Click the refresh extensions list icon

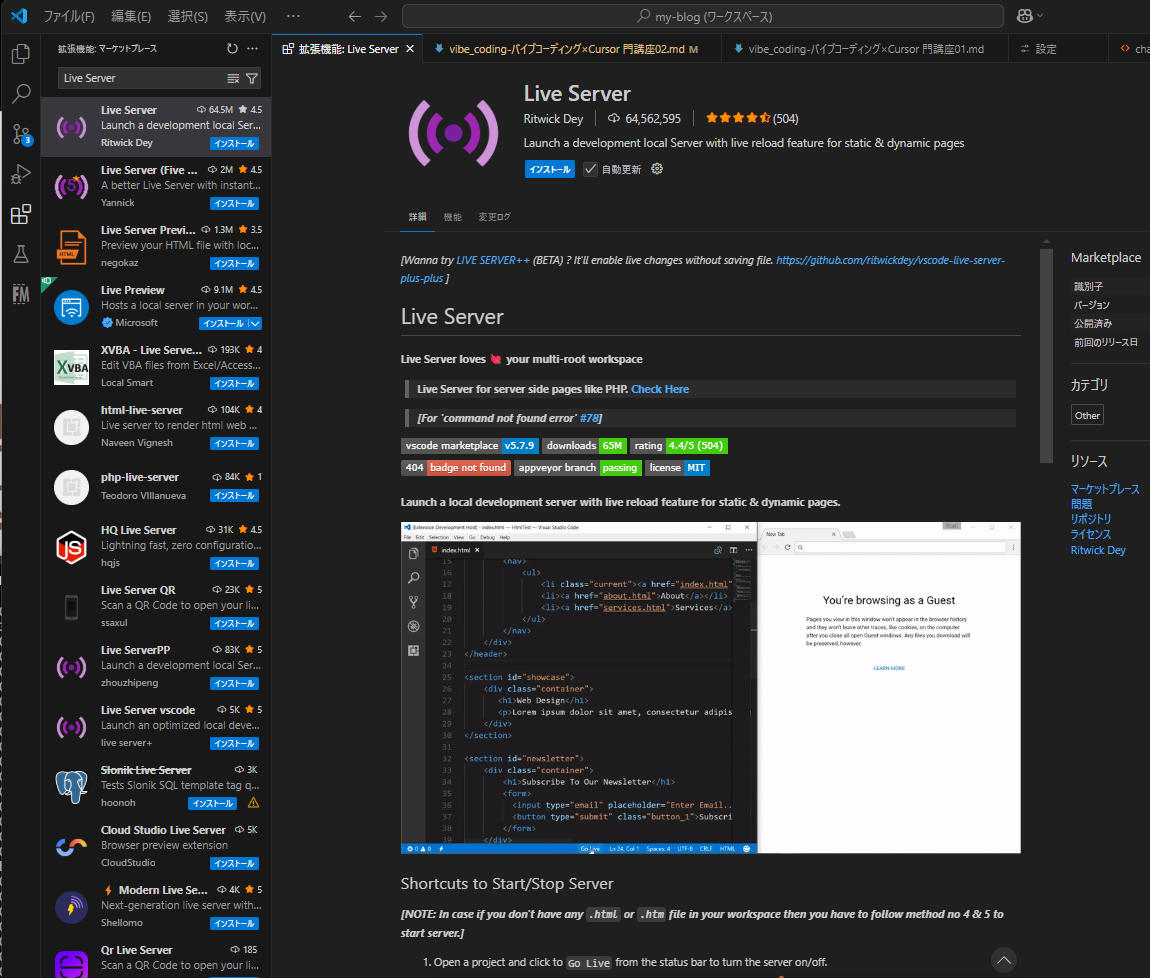pyautogui.click(x=232, y=48)
